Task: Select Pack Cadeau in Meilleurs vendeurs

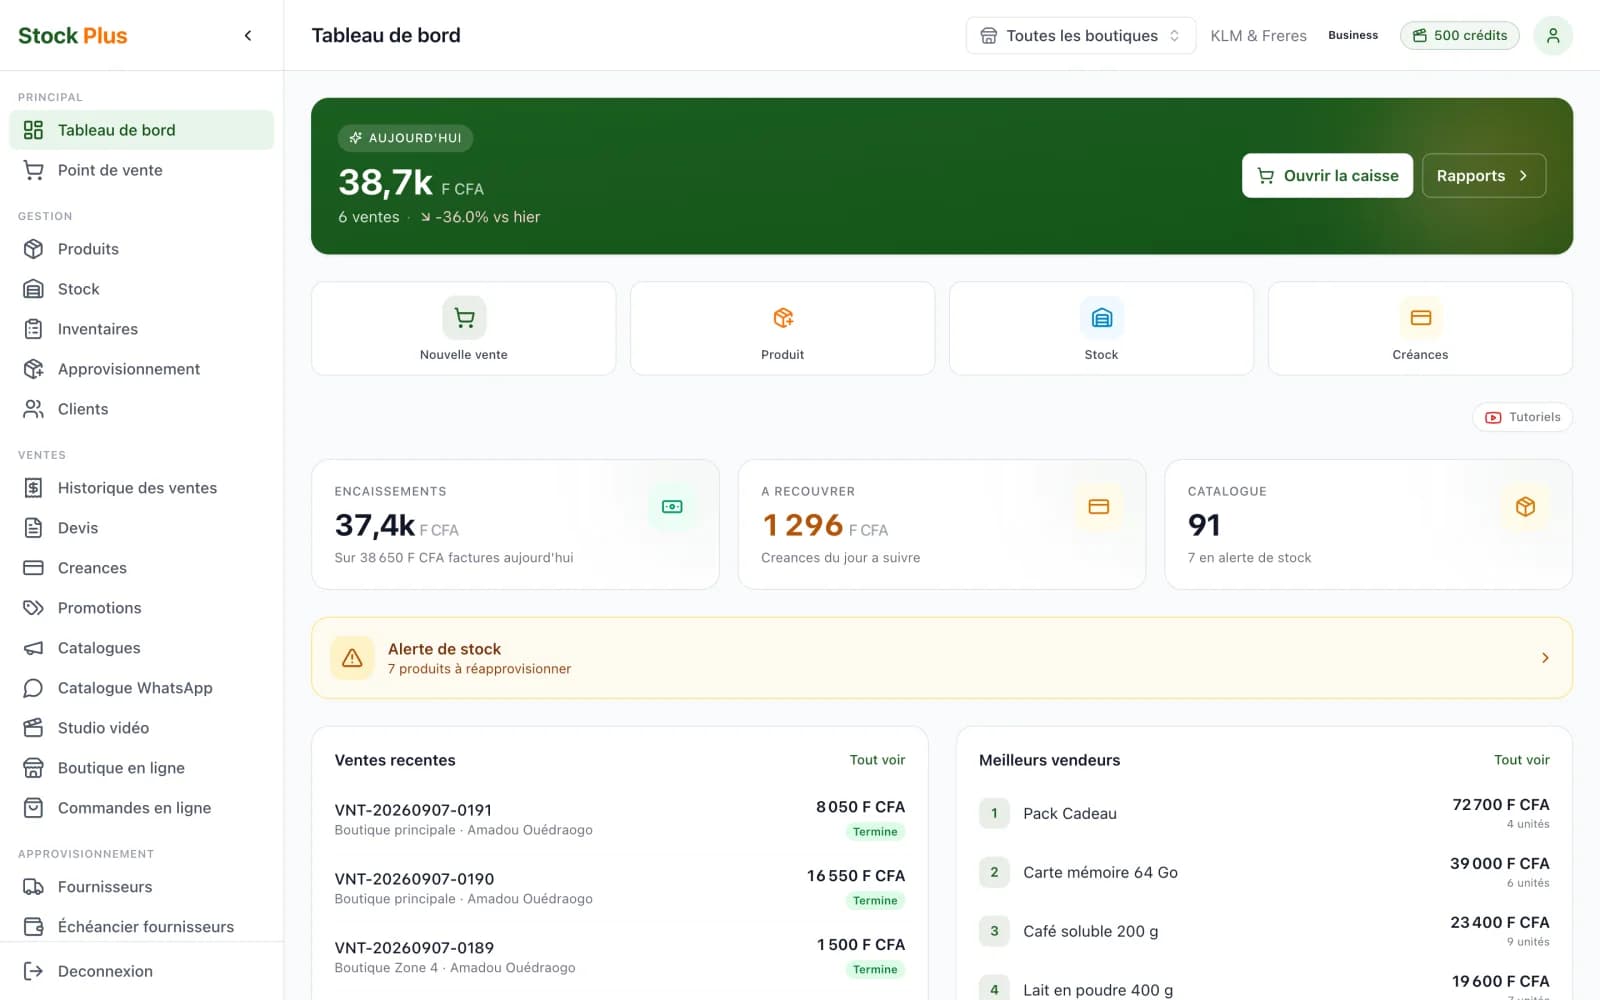Action: tap(1264, 814)
